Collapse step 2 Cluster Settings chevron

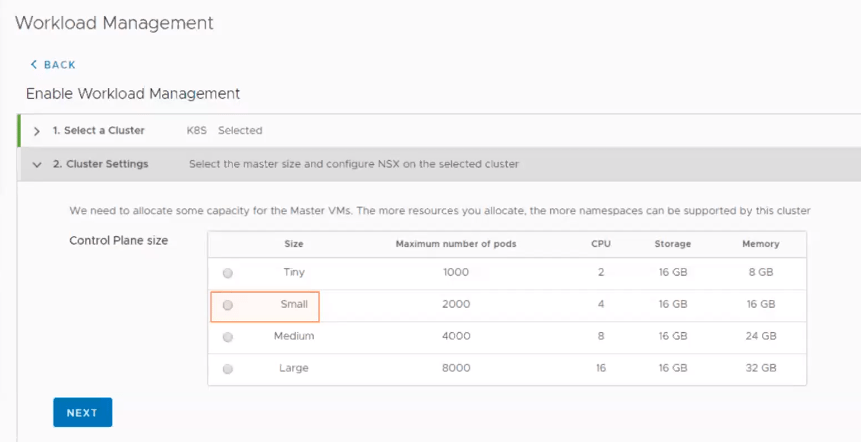(37, 164)
